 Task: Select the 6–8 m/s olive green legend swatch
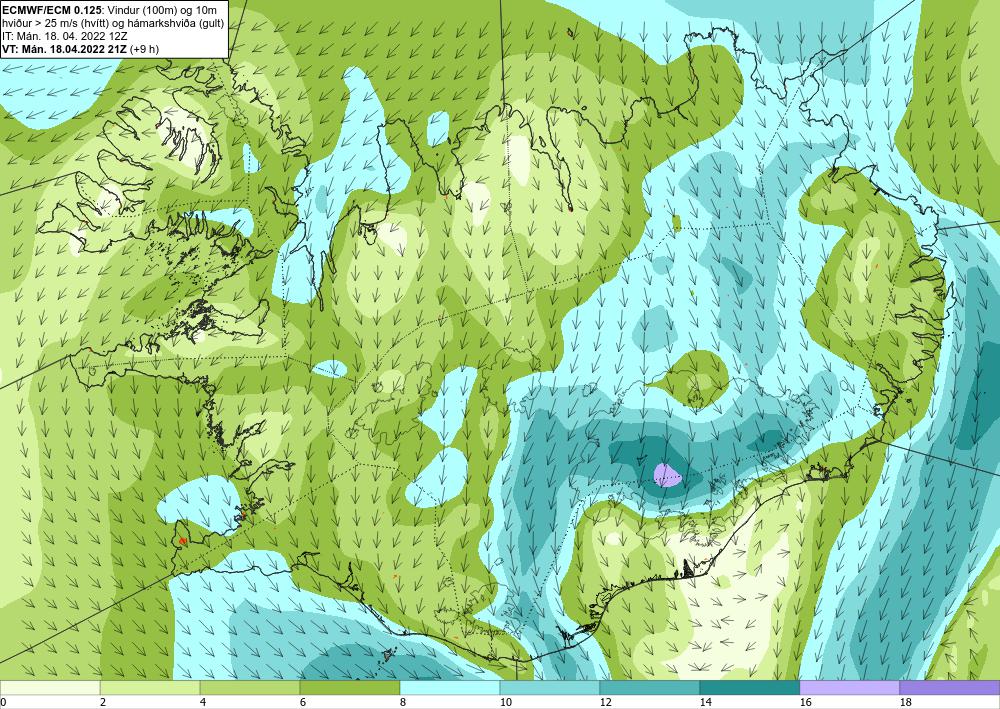click(350, 687)
